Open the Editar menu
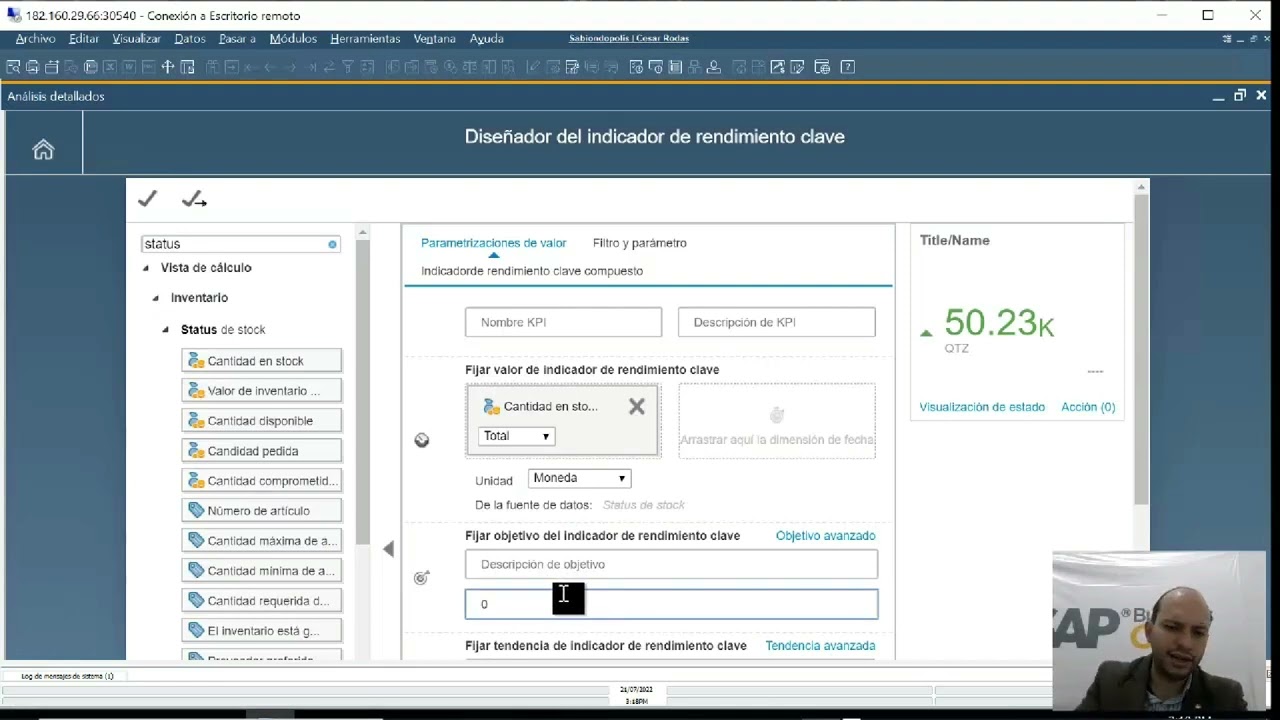Image resolution: width=1280 pixels, height=720 pixels. tap(84, 38)
